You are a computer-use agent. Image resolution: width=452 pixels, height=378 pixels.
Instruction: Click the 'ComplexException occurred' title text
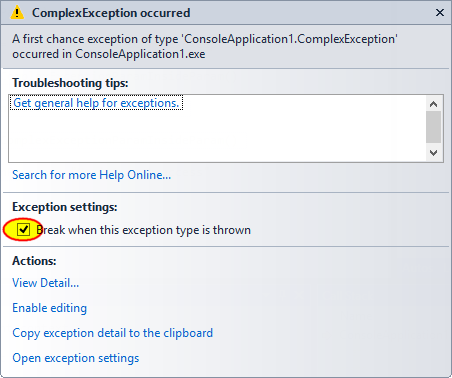(x=111, y=13)
